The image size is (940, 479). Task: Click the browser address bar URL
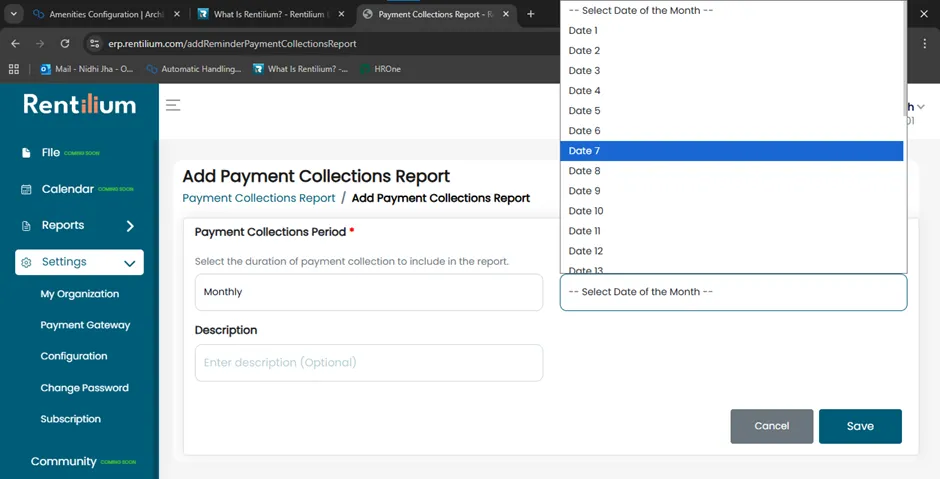coord(232,44)
